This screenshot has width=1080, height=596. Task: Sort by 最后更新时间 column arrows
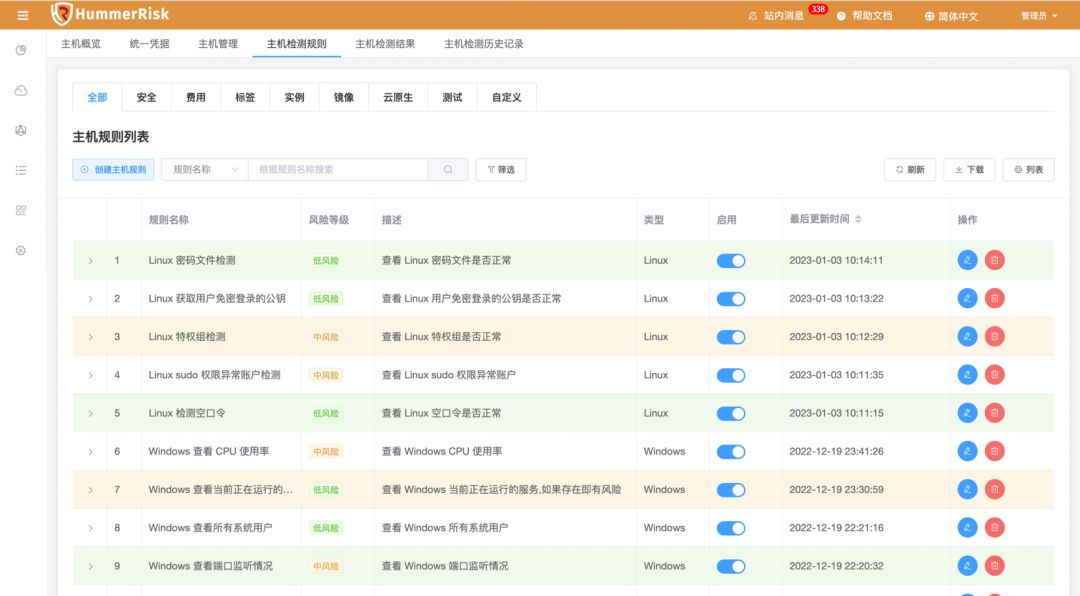point(858,219)
